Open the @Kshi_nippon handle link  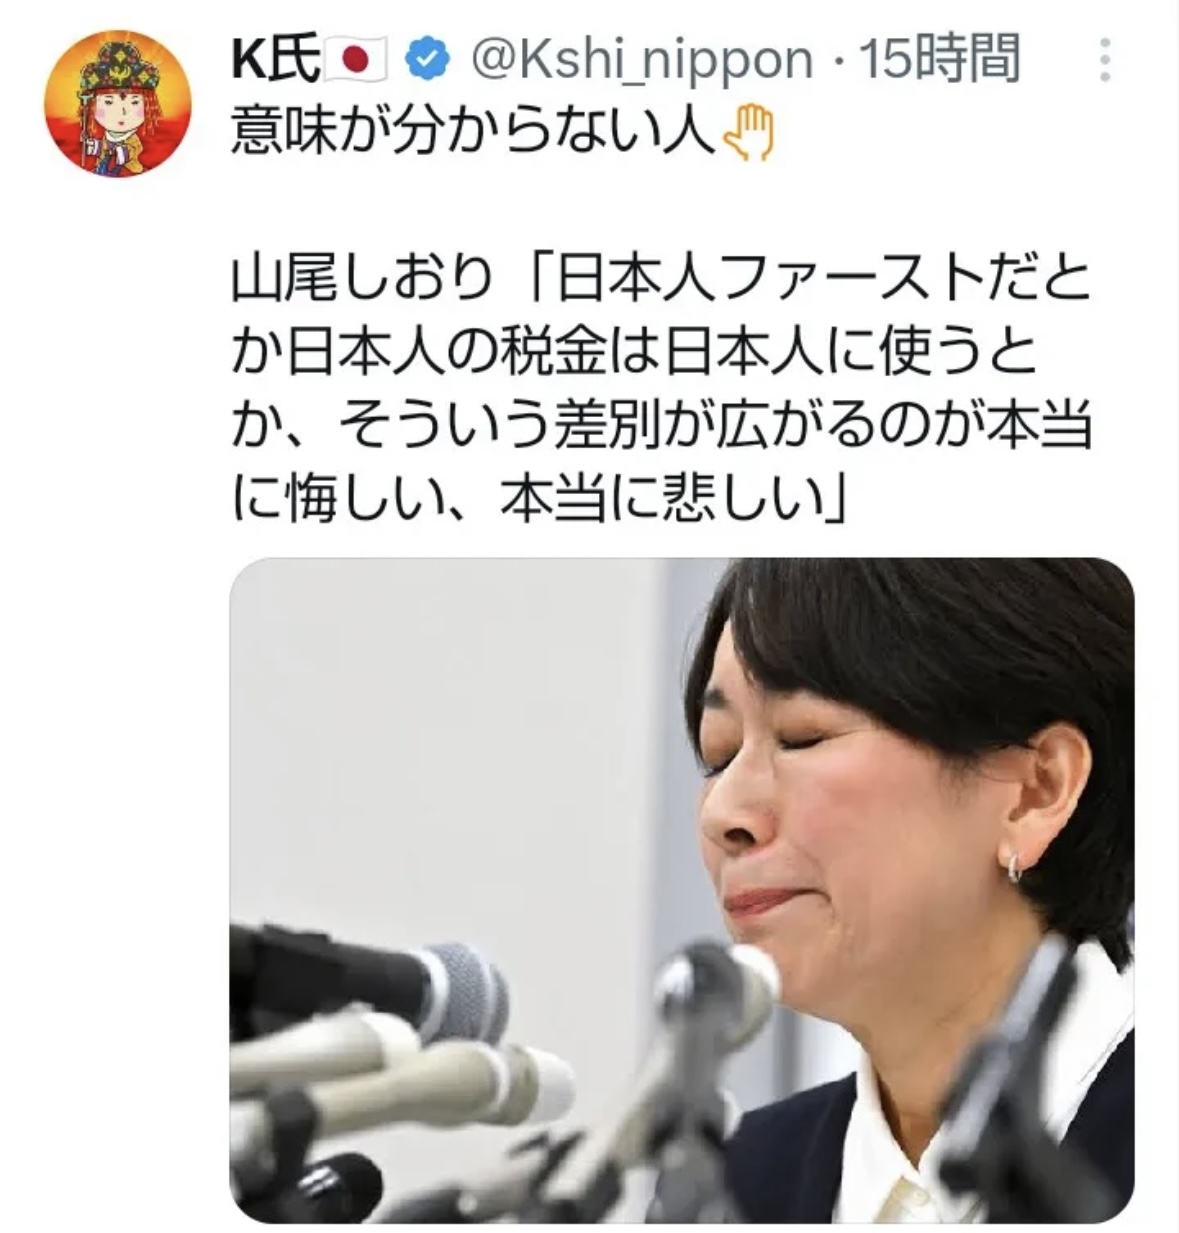click(x=641, y=61)
